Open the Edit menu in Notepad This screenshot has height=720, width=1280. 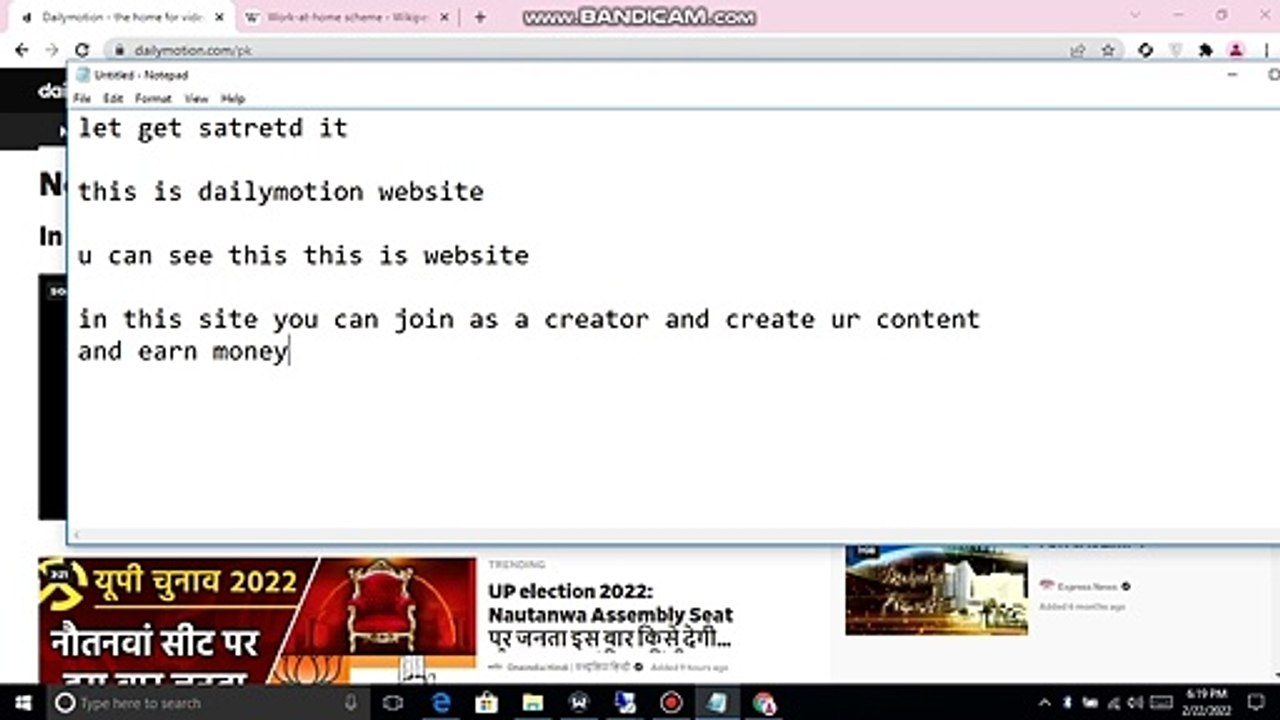113,99
